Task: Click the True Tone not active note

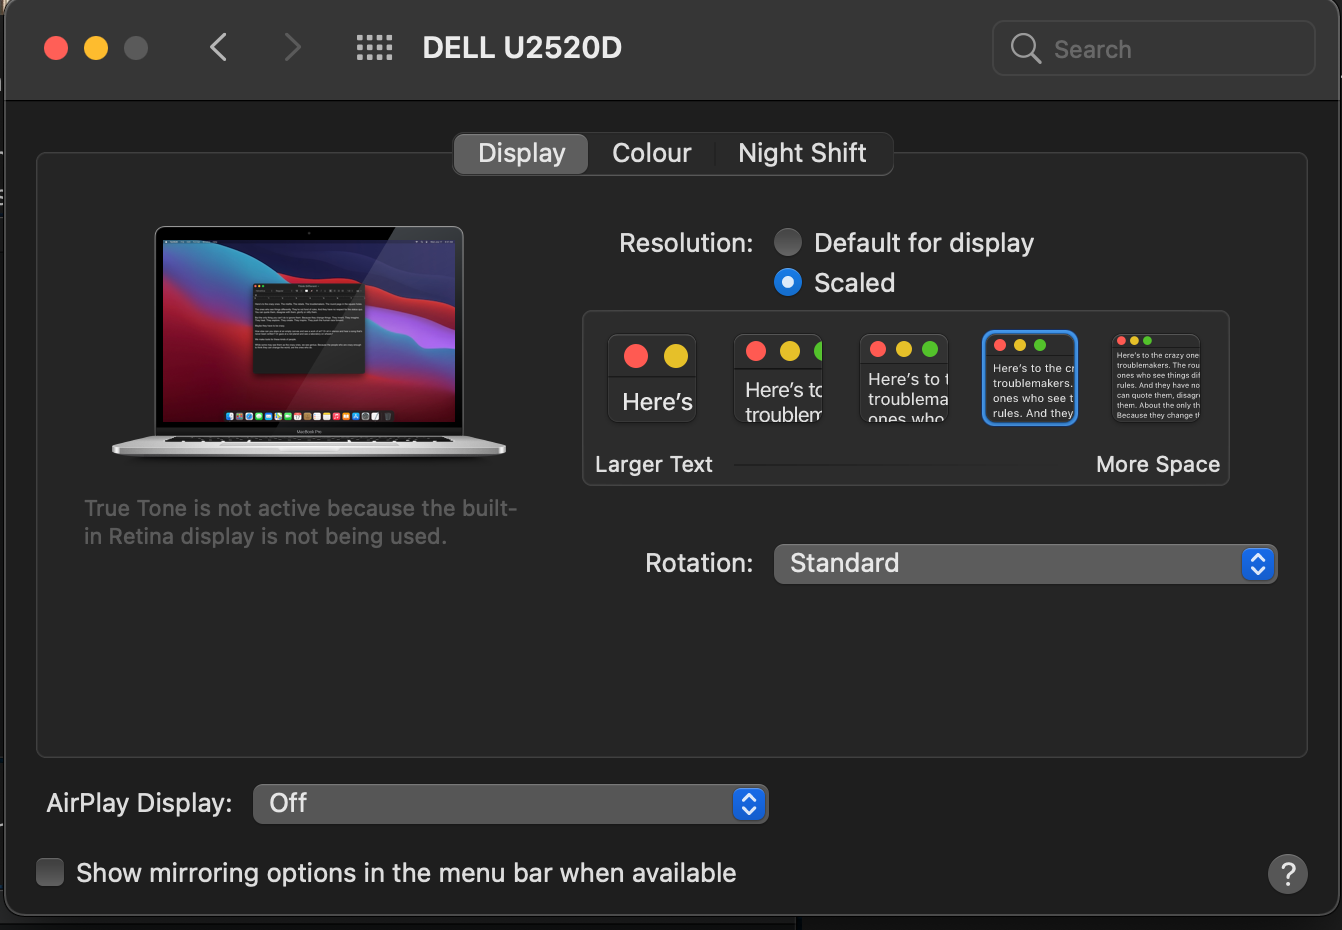Action: tap(300, 522)
